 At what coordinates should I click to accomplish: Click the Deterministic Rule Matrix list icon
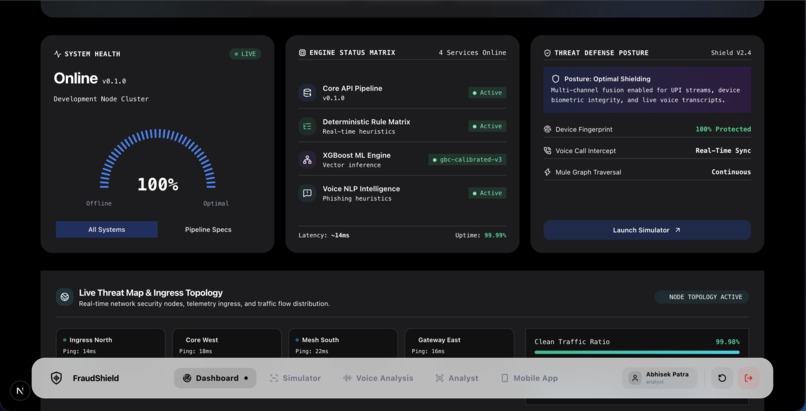pos(307,126)
